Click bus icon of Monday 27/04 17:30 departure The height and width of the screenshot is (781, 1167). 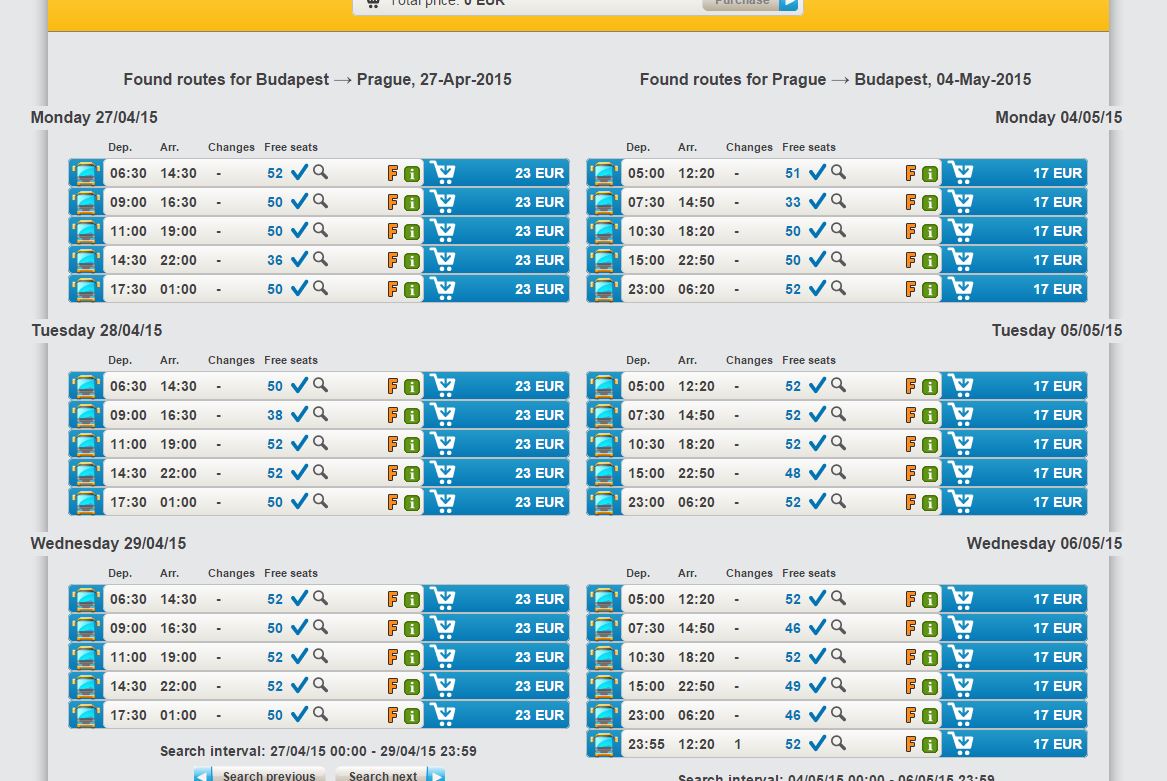pos(86,289)
